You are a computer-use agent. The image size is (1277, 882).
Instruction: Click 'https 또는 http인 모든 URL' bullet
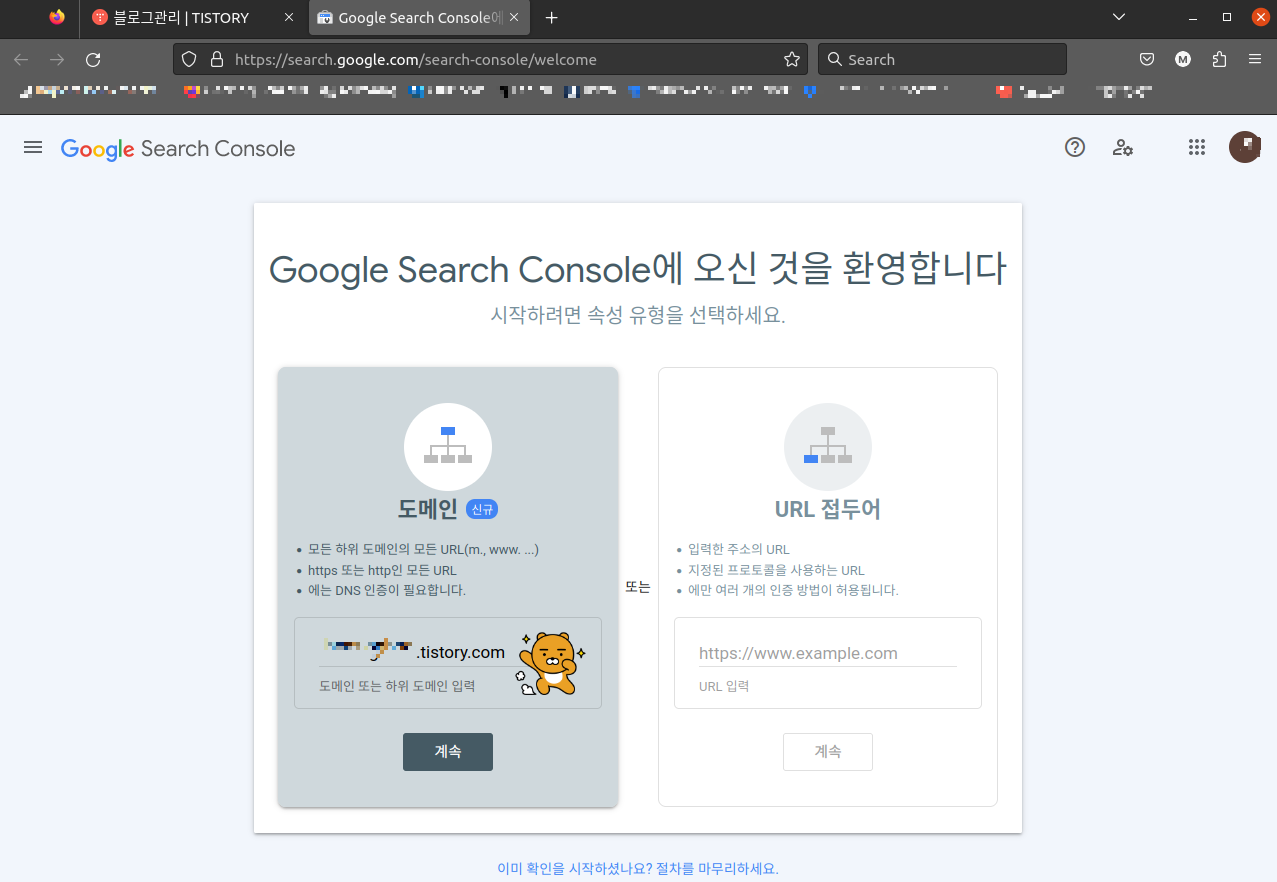[x=382, y=570]
